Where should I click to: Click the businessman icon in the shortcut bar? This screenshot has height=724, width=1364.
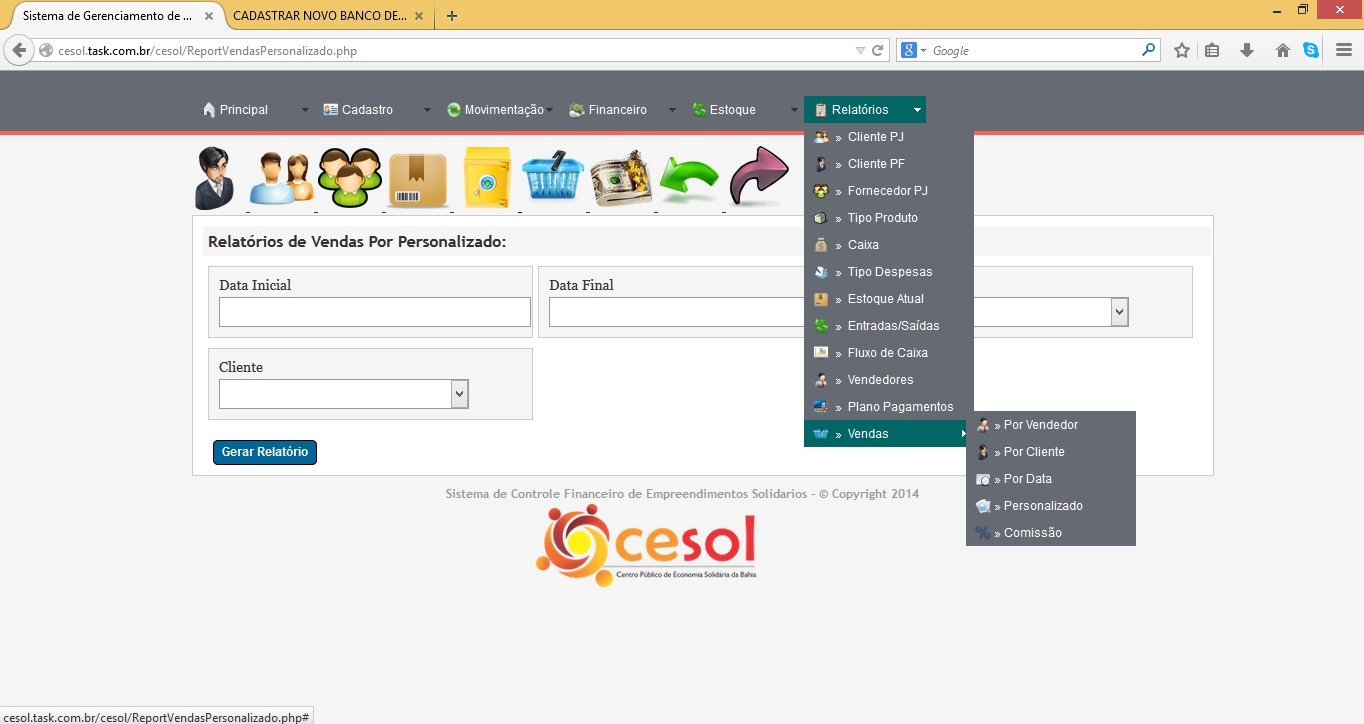click(214, 178)
